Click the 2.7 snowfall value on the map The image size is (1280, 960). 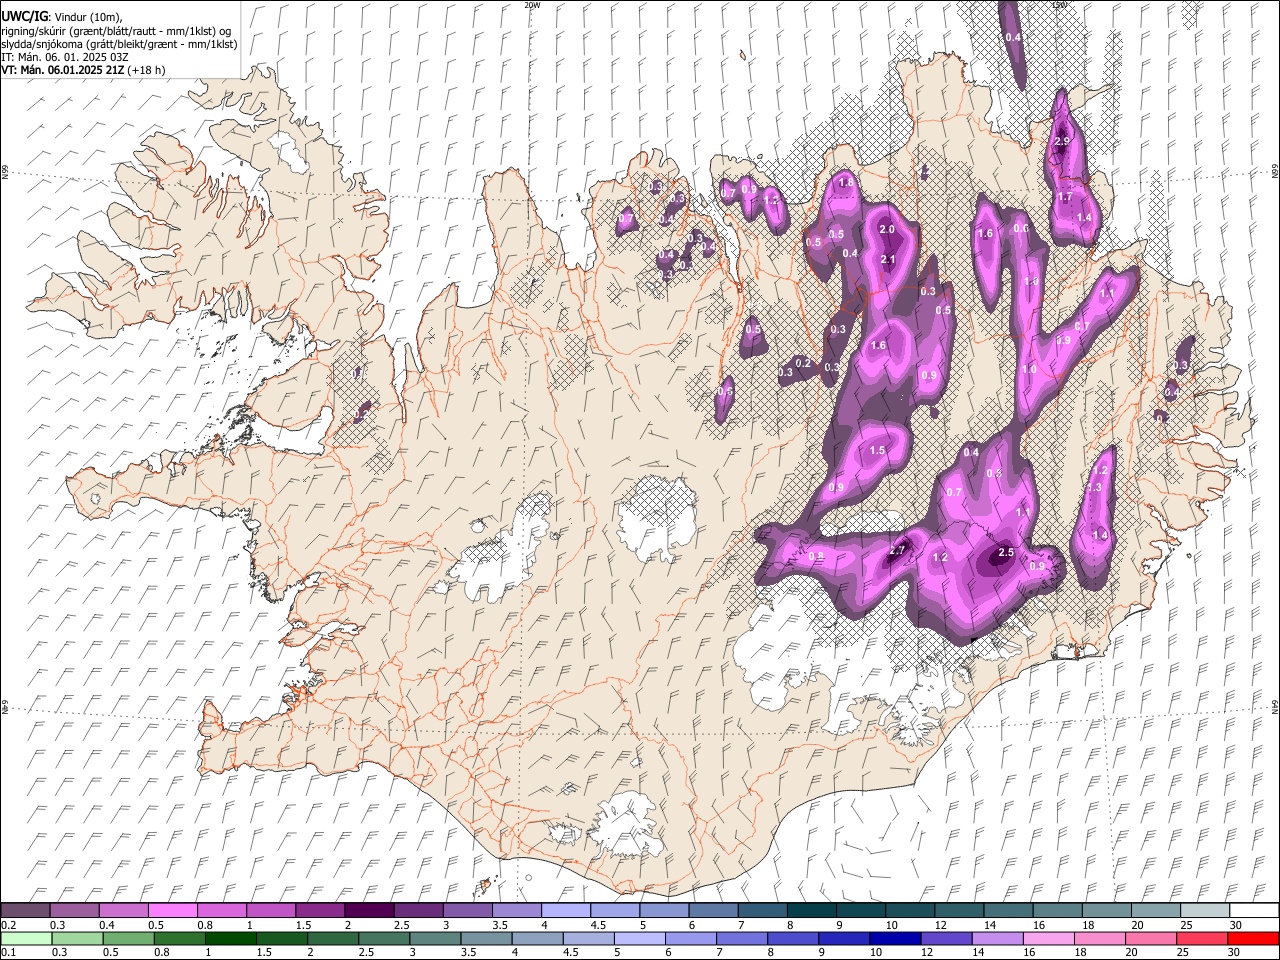(897, 550)
